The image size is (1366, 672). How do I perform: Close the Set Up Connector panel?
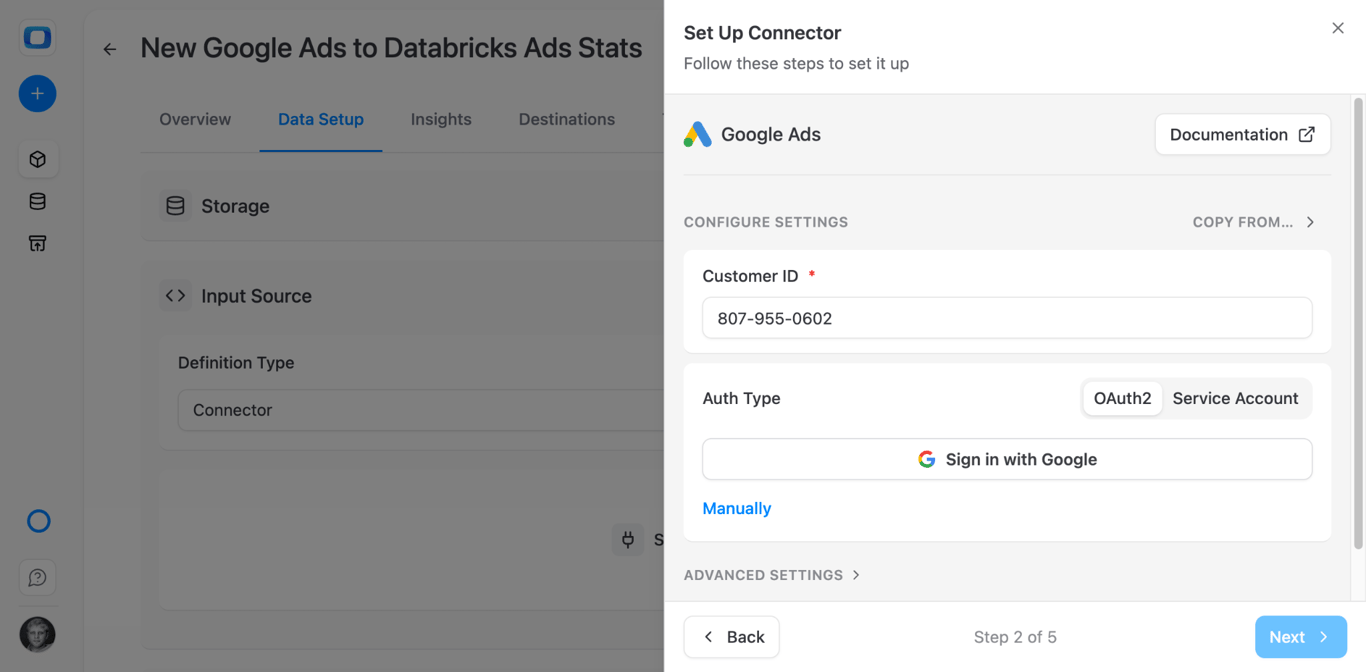pyautogui.click(x=1338, y=28)
